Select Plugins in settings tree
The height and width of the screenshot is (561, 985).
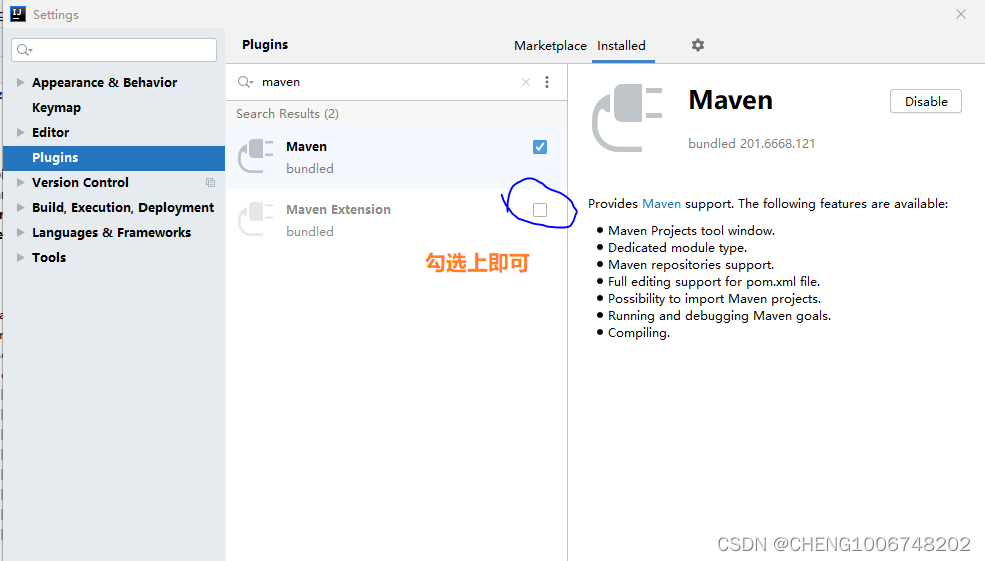click(114, 158)
